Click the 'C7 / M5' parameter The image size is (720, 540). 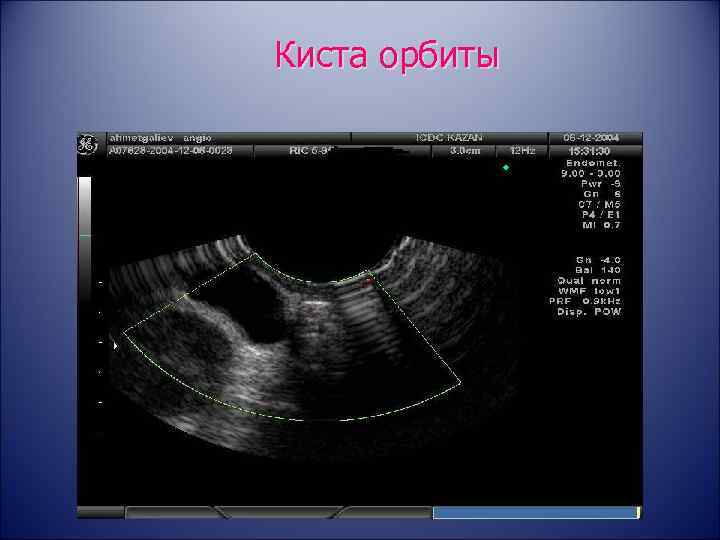point(599,204)
